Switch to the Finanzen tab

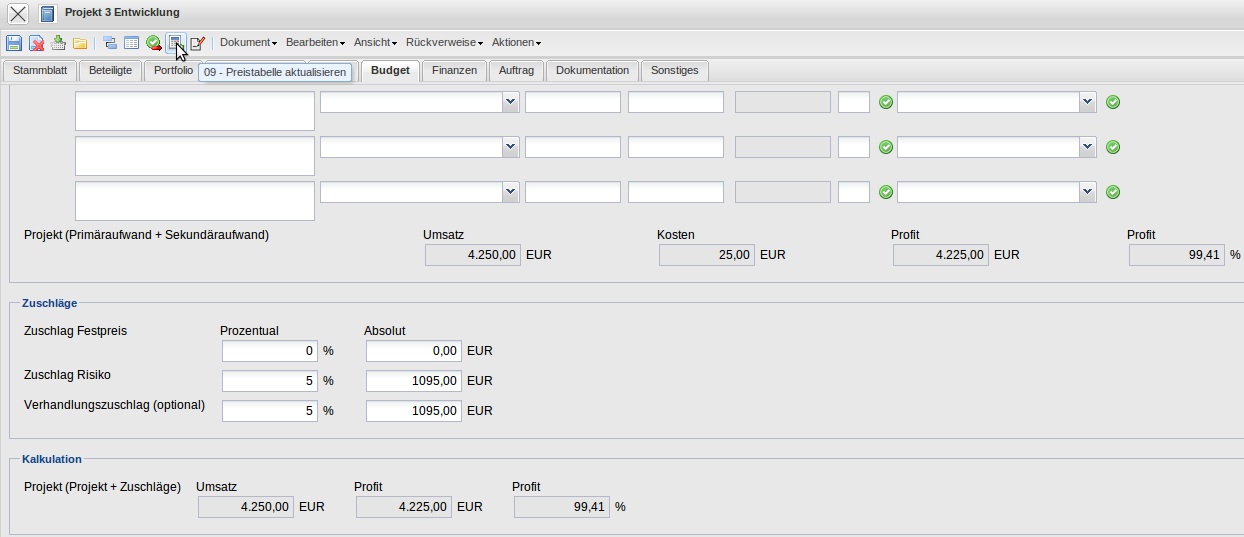coord(455,71)
